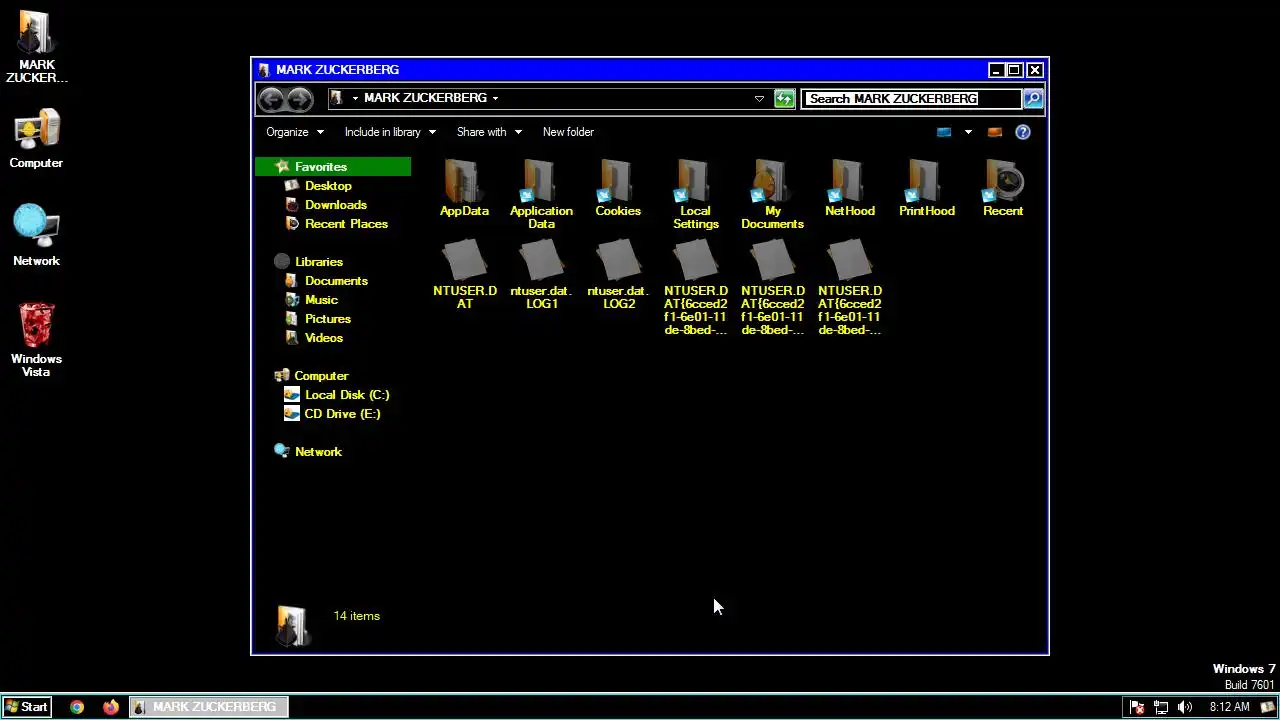Open the Windows Vista recycle bin icon
Screen dimensions: 1280x720
click(x=36, y=340)
